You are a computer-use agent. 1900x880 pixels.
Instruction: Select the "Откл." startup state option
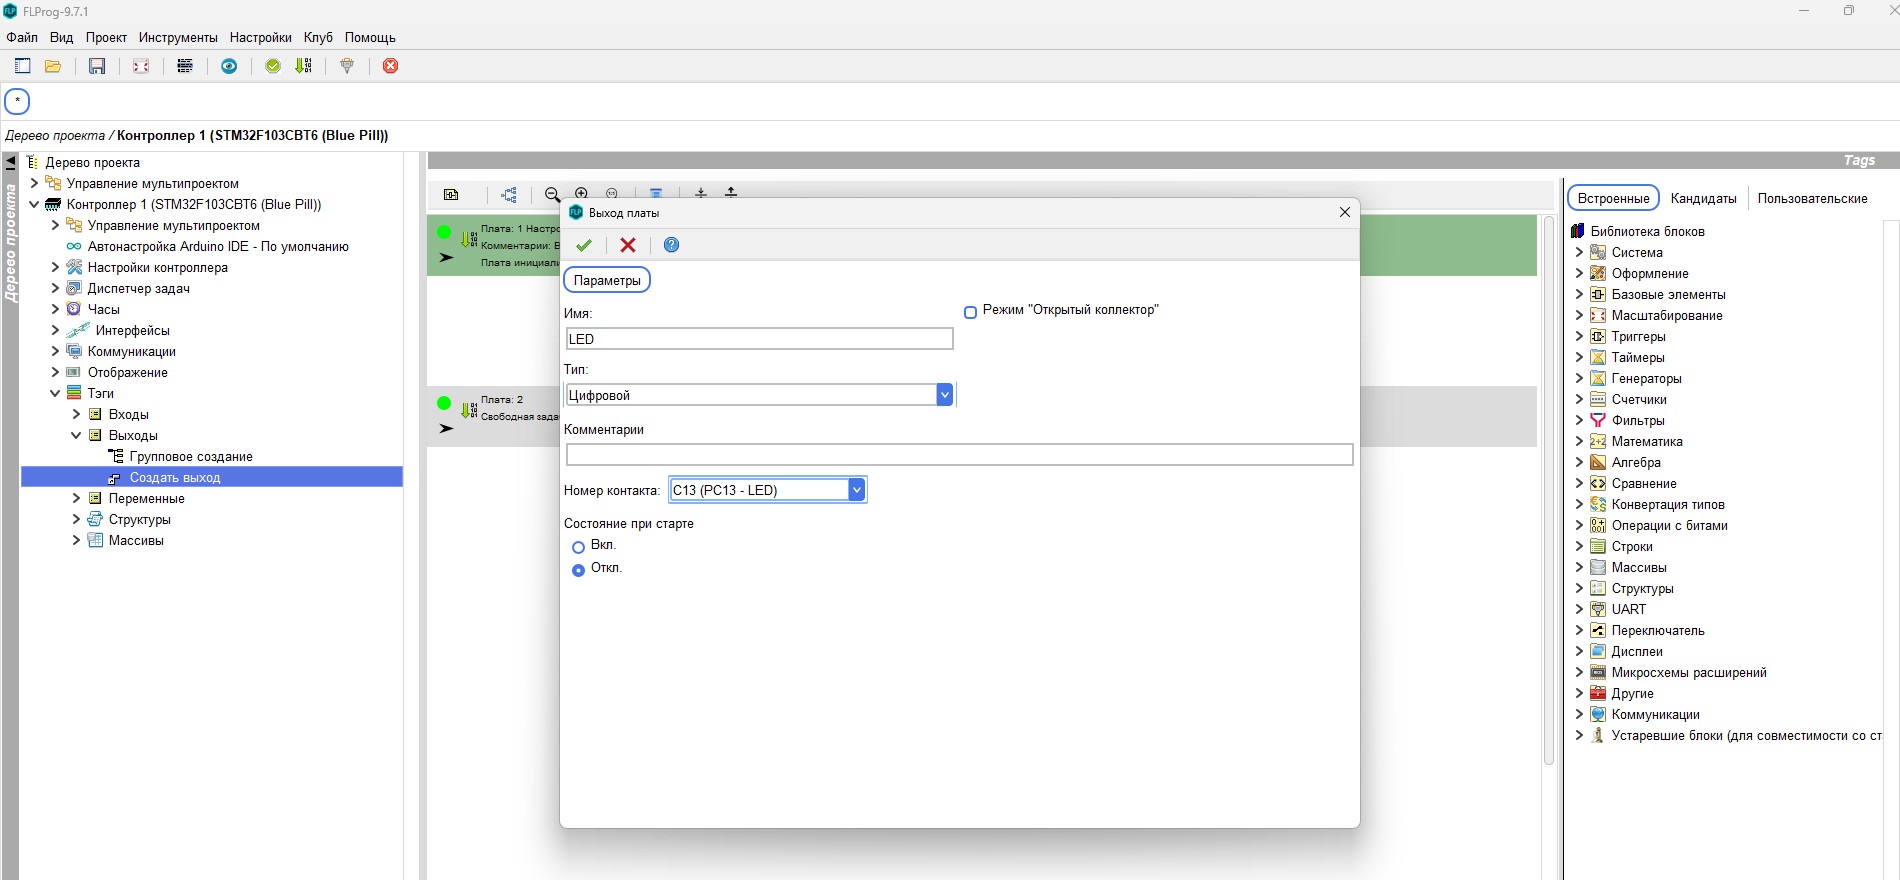click(x=578, y=570)
